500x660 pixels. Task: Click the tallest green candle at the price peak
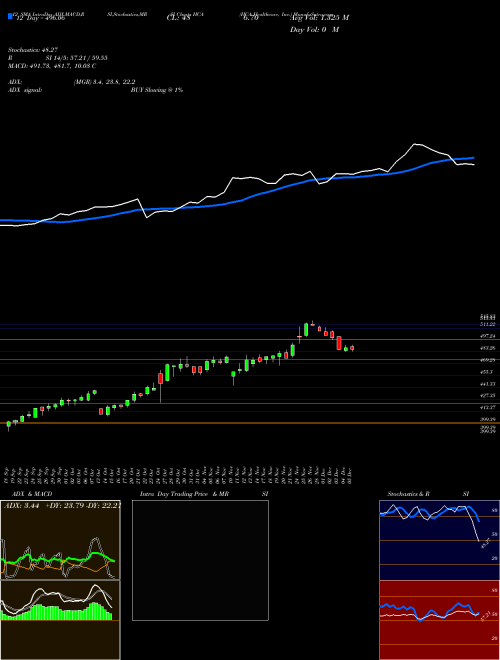[306, 330]
